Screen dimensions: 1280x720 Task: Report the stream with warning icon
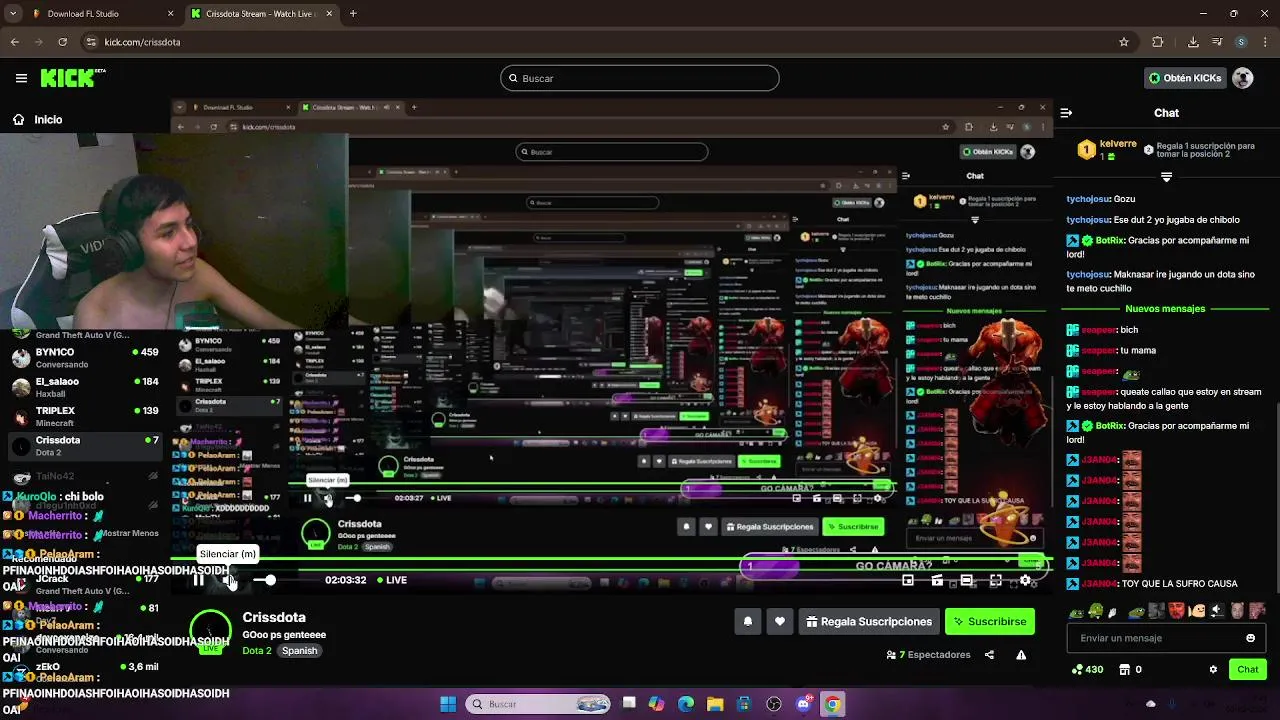click(1021, 655)
